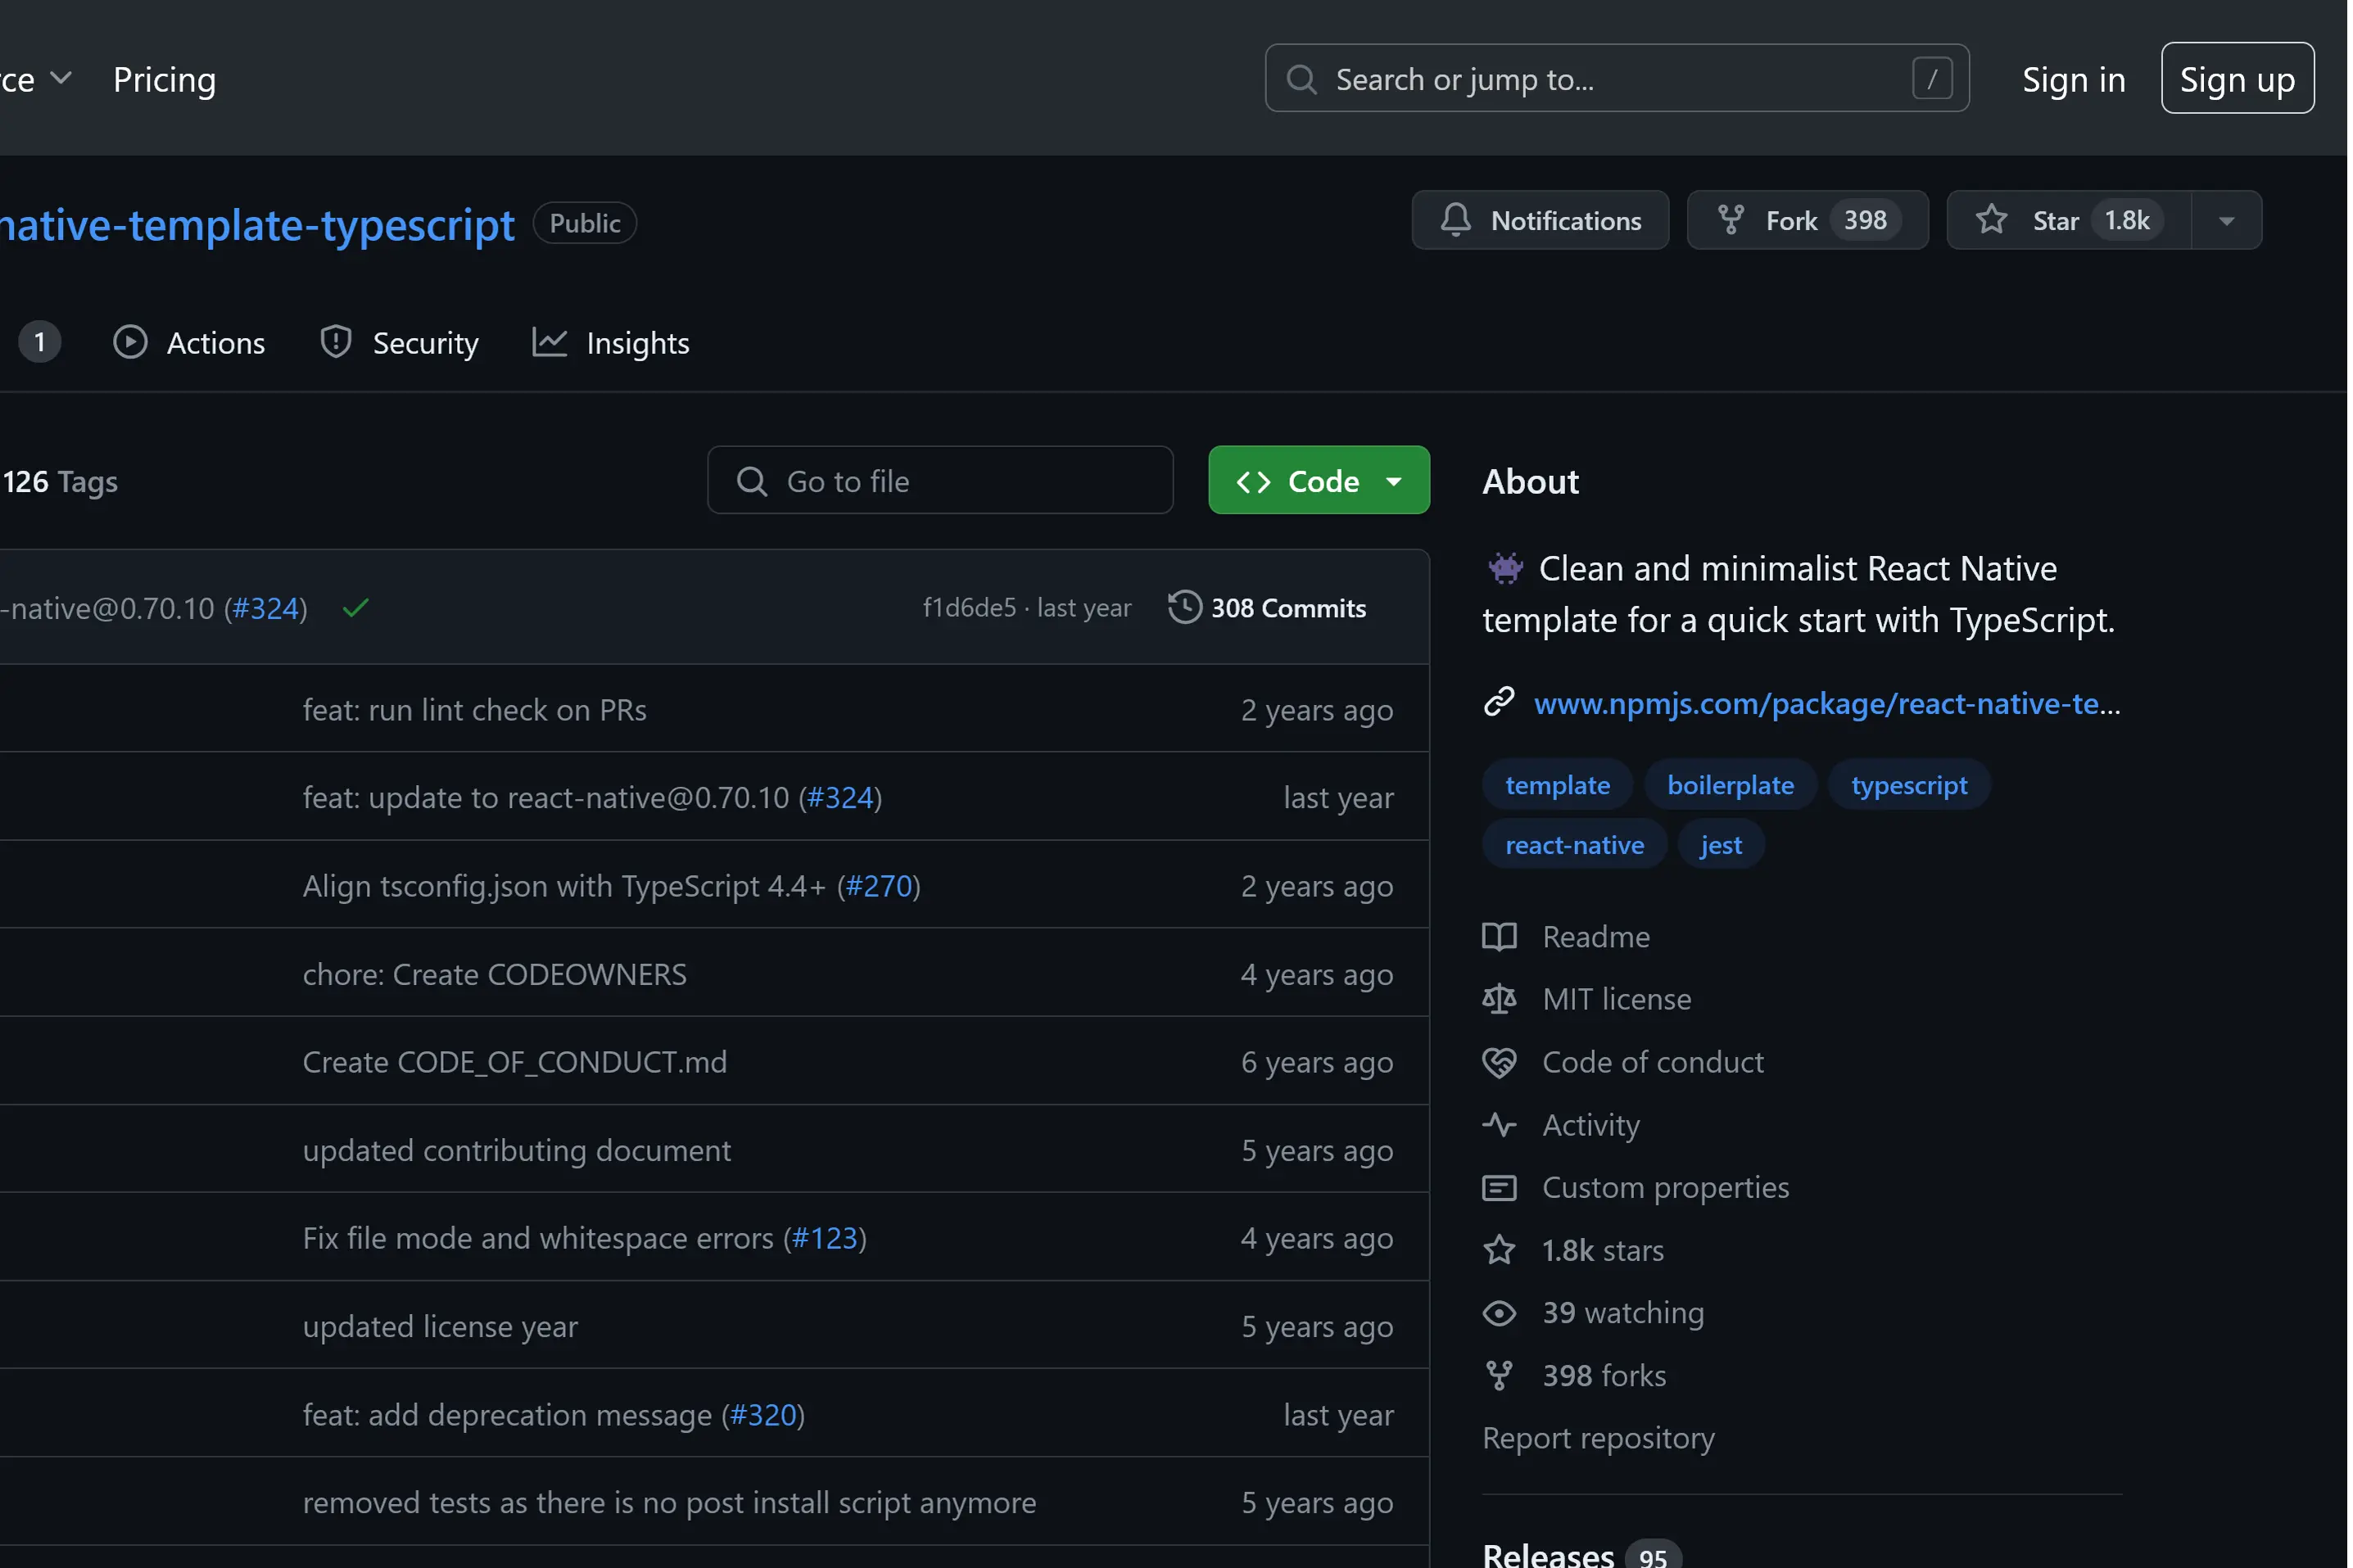Expand the star lists dropdown arrow
The image size is (2353, 1568).
point(2226,221)
